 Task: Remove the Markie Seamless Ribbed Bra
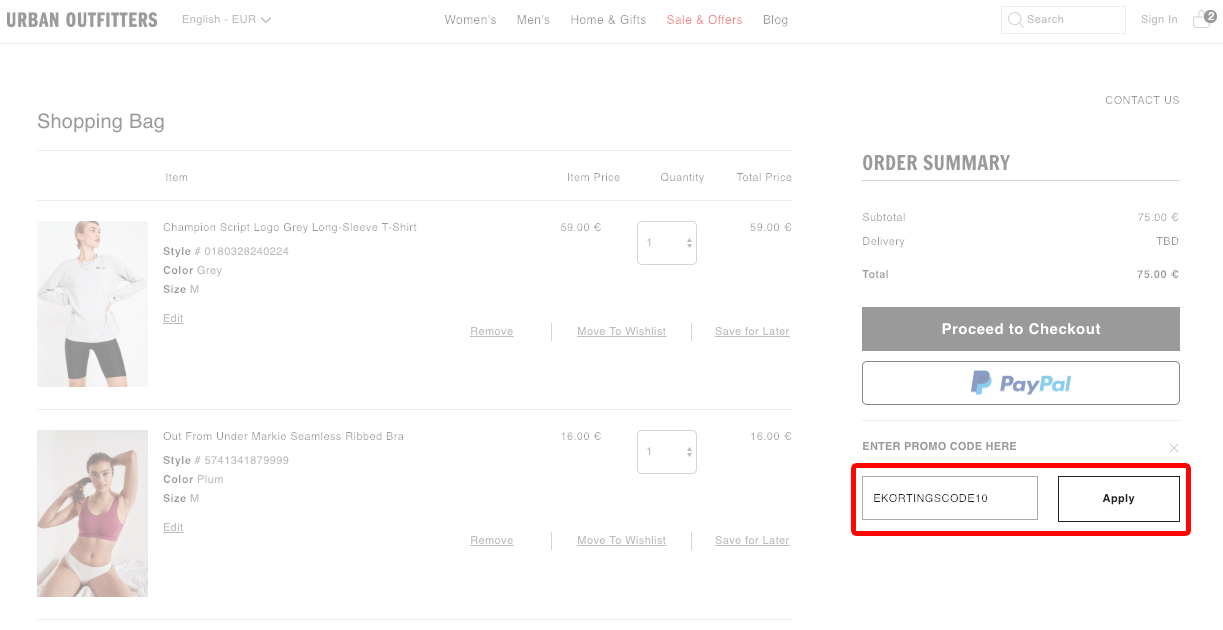[492, 540]
